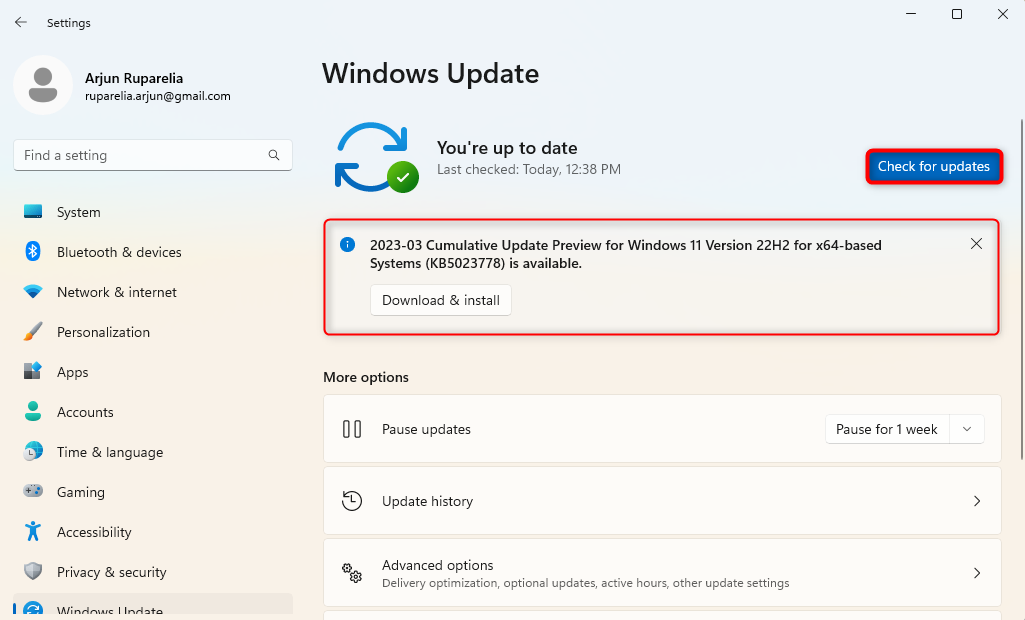Viewport: 1025px width, 620px height.
Task: Open Network & internet settings
Action: tap(153, 292)
